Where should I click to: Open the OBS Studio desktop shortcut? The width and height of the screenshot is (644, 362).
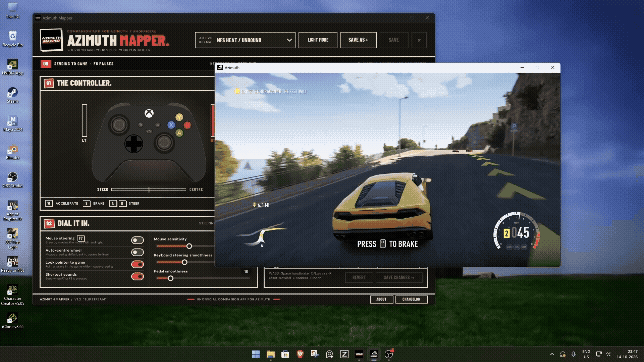tap(12, 180)
